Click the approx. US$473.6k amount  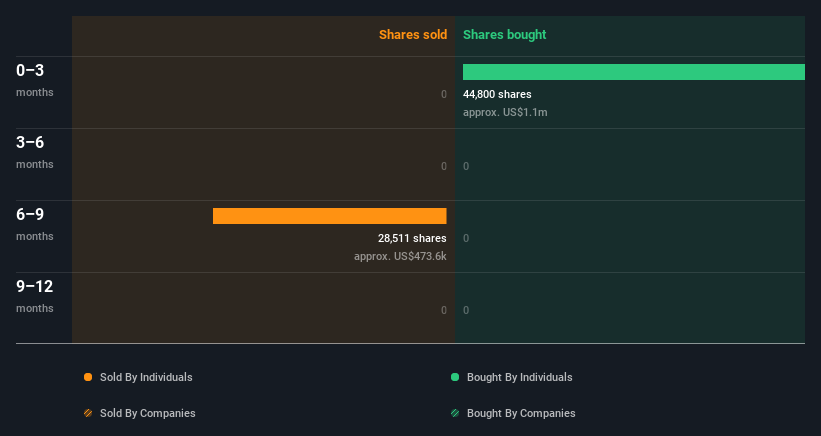tap(400, 256)
